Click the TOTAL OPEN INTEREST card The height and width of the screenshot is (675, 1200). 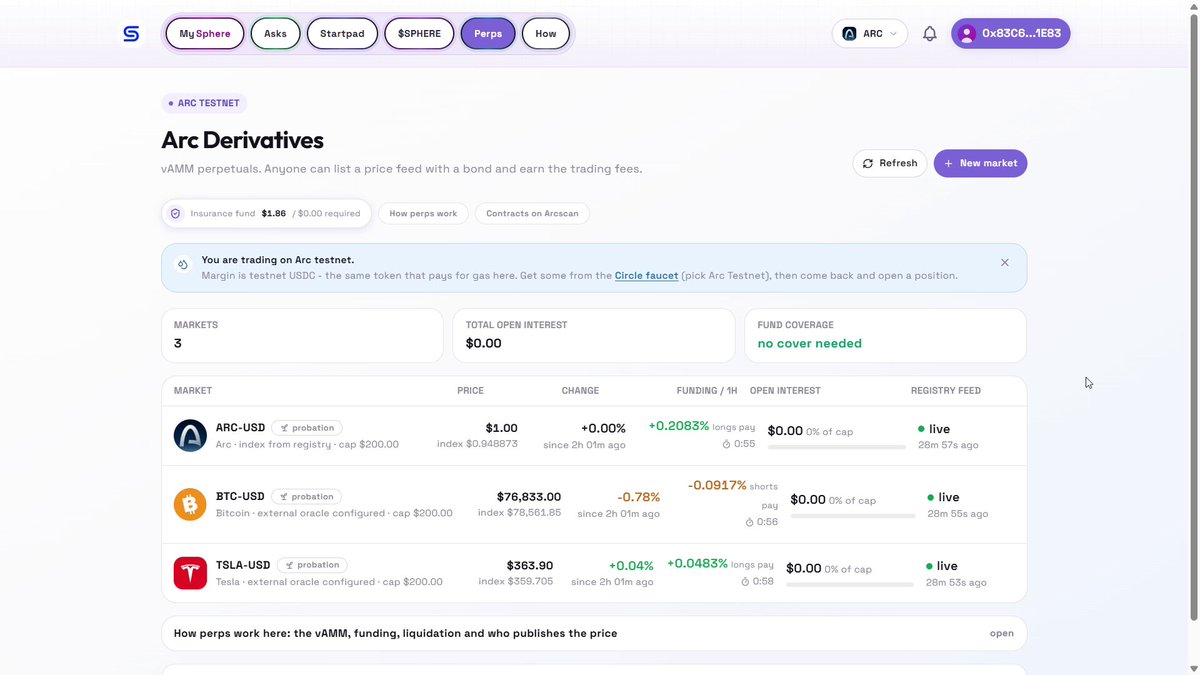[x=594, y=335]
